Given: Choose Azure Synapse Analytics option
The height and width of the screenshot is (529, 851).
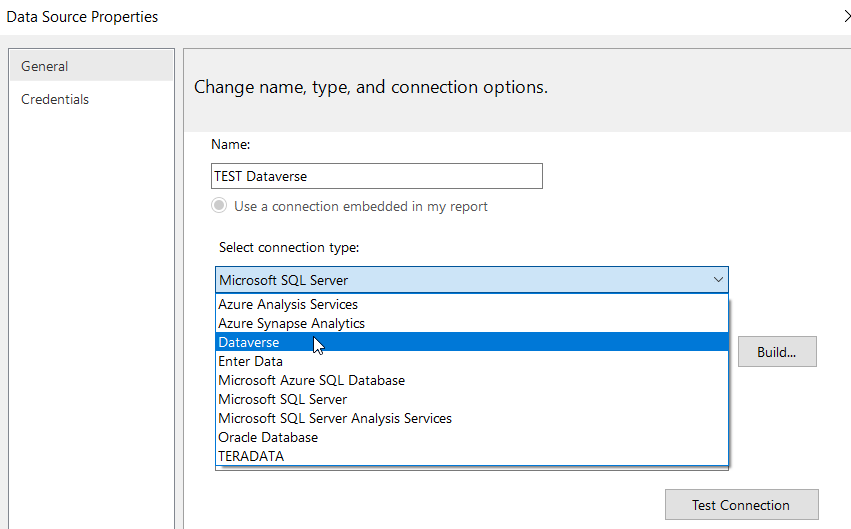Looking at the screenshot, I should pos(472,323).
